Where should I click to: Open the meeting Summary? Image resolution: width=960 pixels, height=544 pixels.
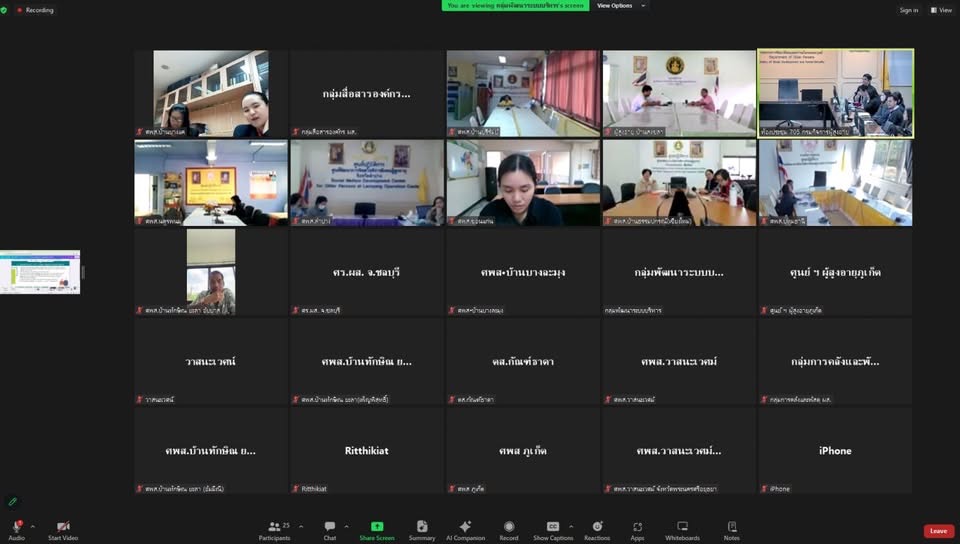click(422, 529)
